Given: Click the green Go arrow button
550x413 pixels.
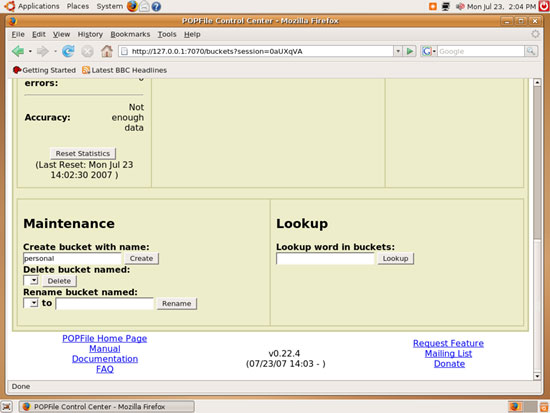Looking at the screenshot, I should coord(409,51).
